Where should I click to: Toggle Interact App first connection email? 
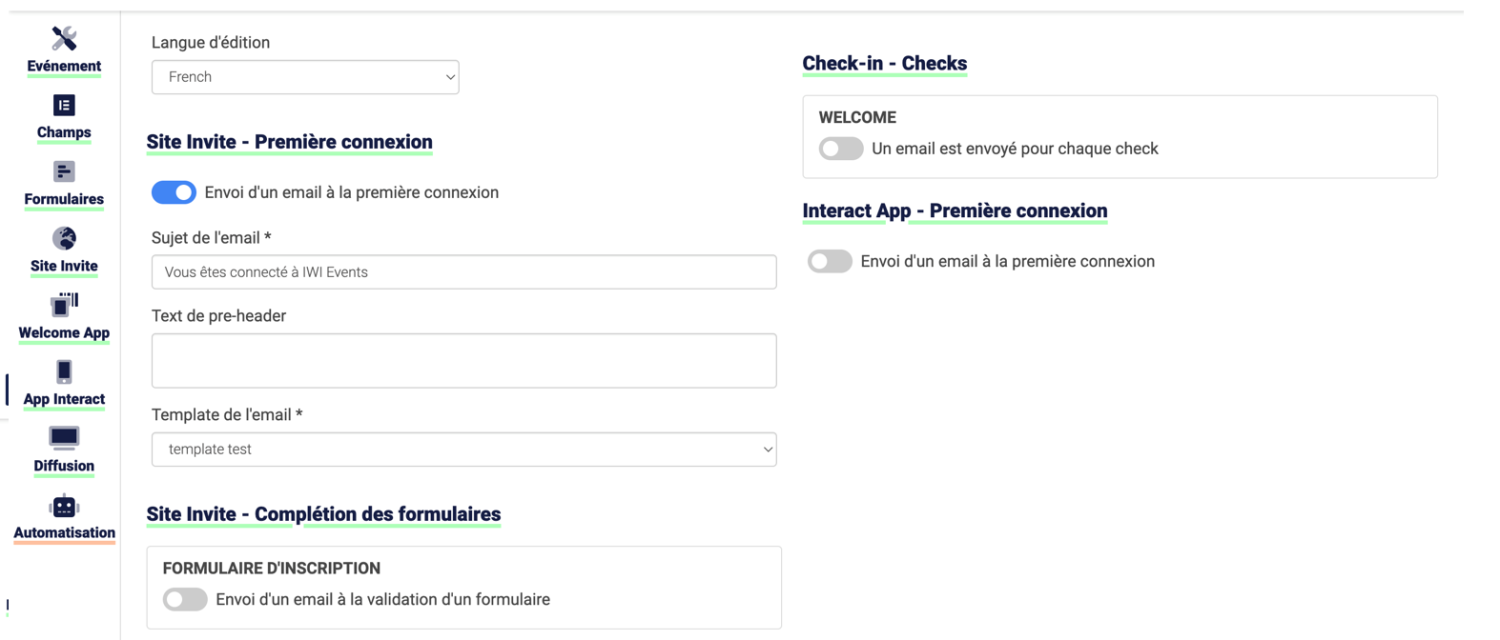pyautogui.click(x=830, y=262)
